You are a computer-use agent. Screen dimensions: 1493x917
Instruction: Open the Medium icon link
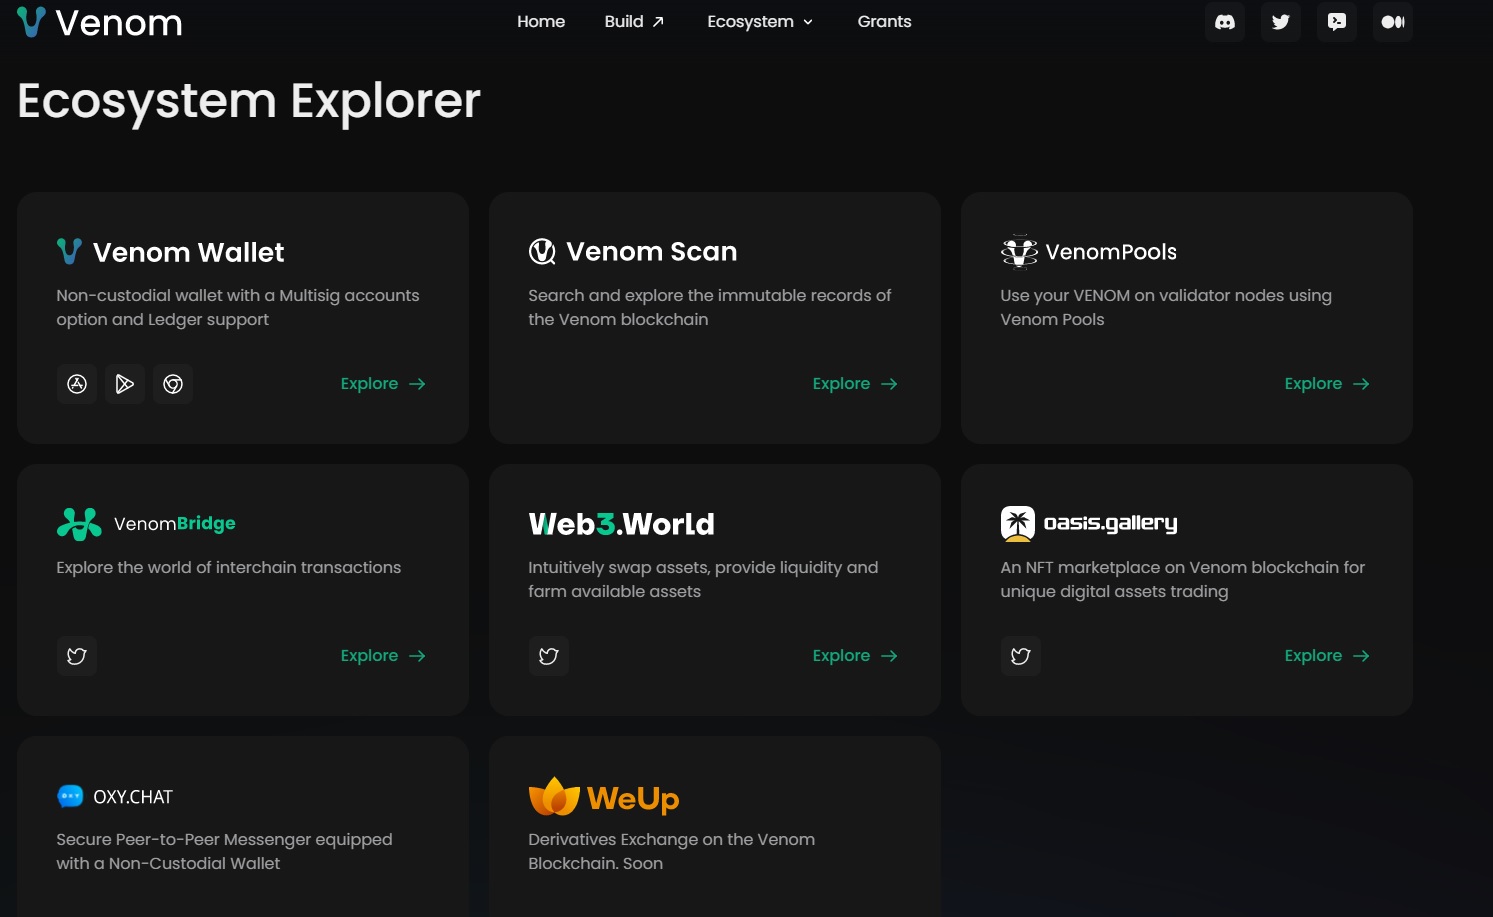[1393, 22]
